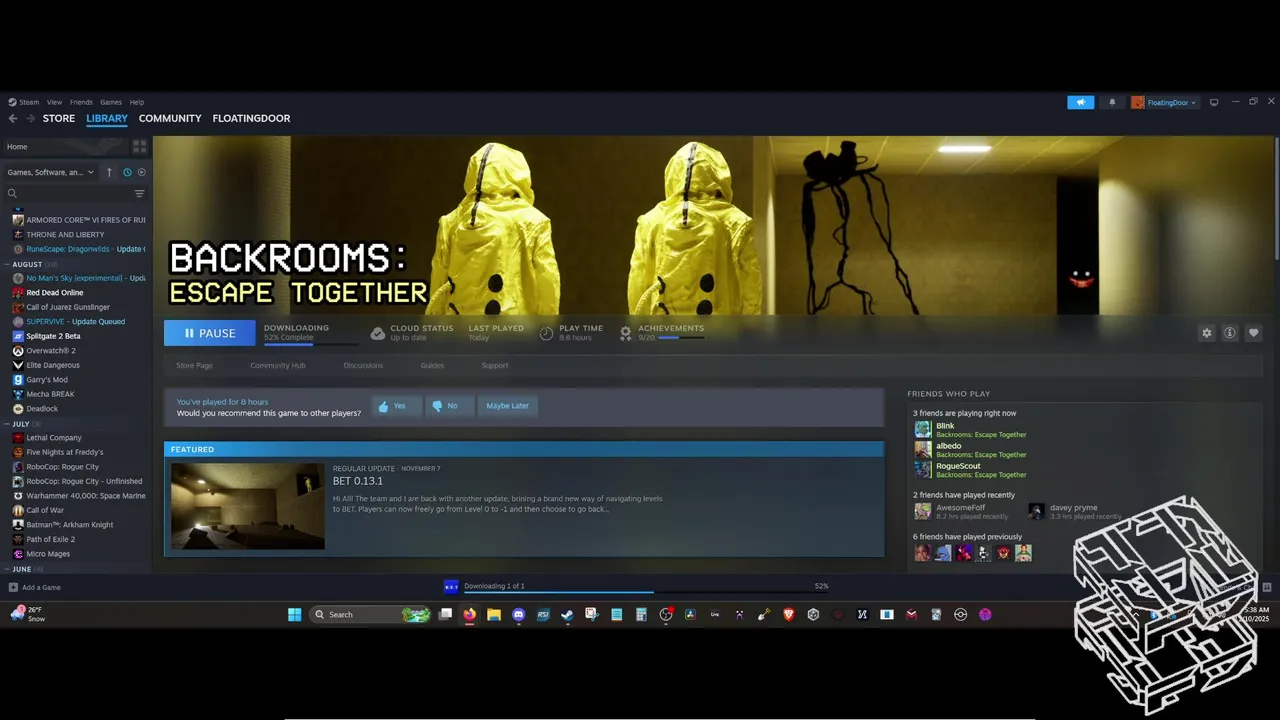Open friend albedo's entry
The width and height of the screenshot is (1280, 720).
970,450
